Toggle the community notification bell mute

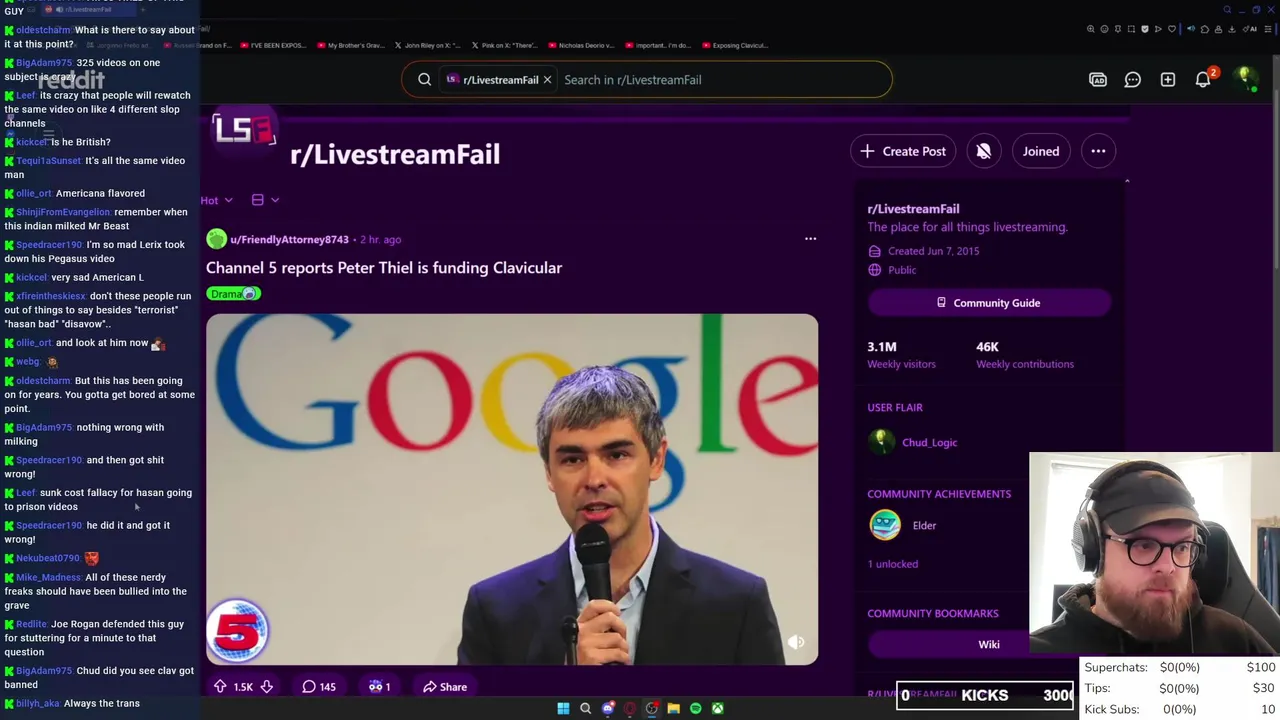pyautogui.click(x=983, y=151)
